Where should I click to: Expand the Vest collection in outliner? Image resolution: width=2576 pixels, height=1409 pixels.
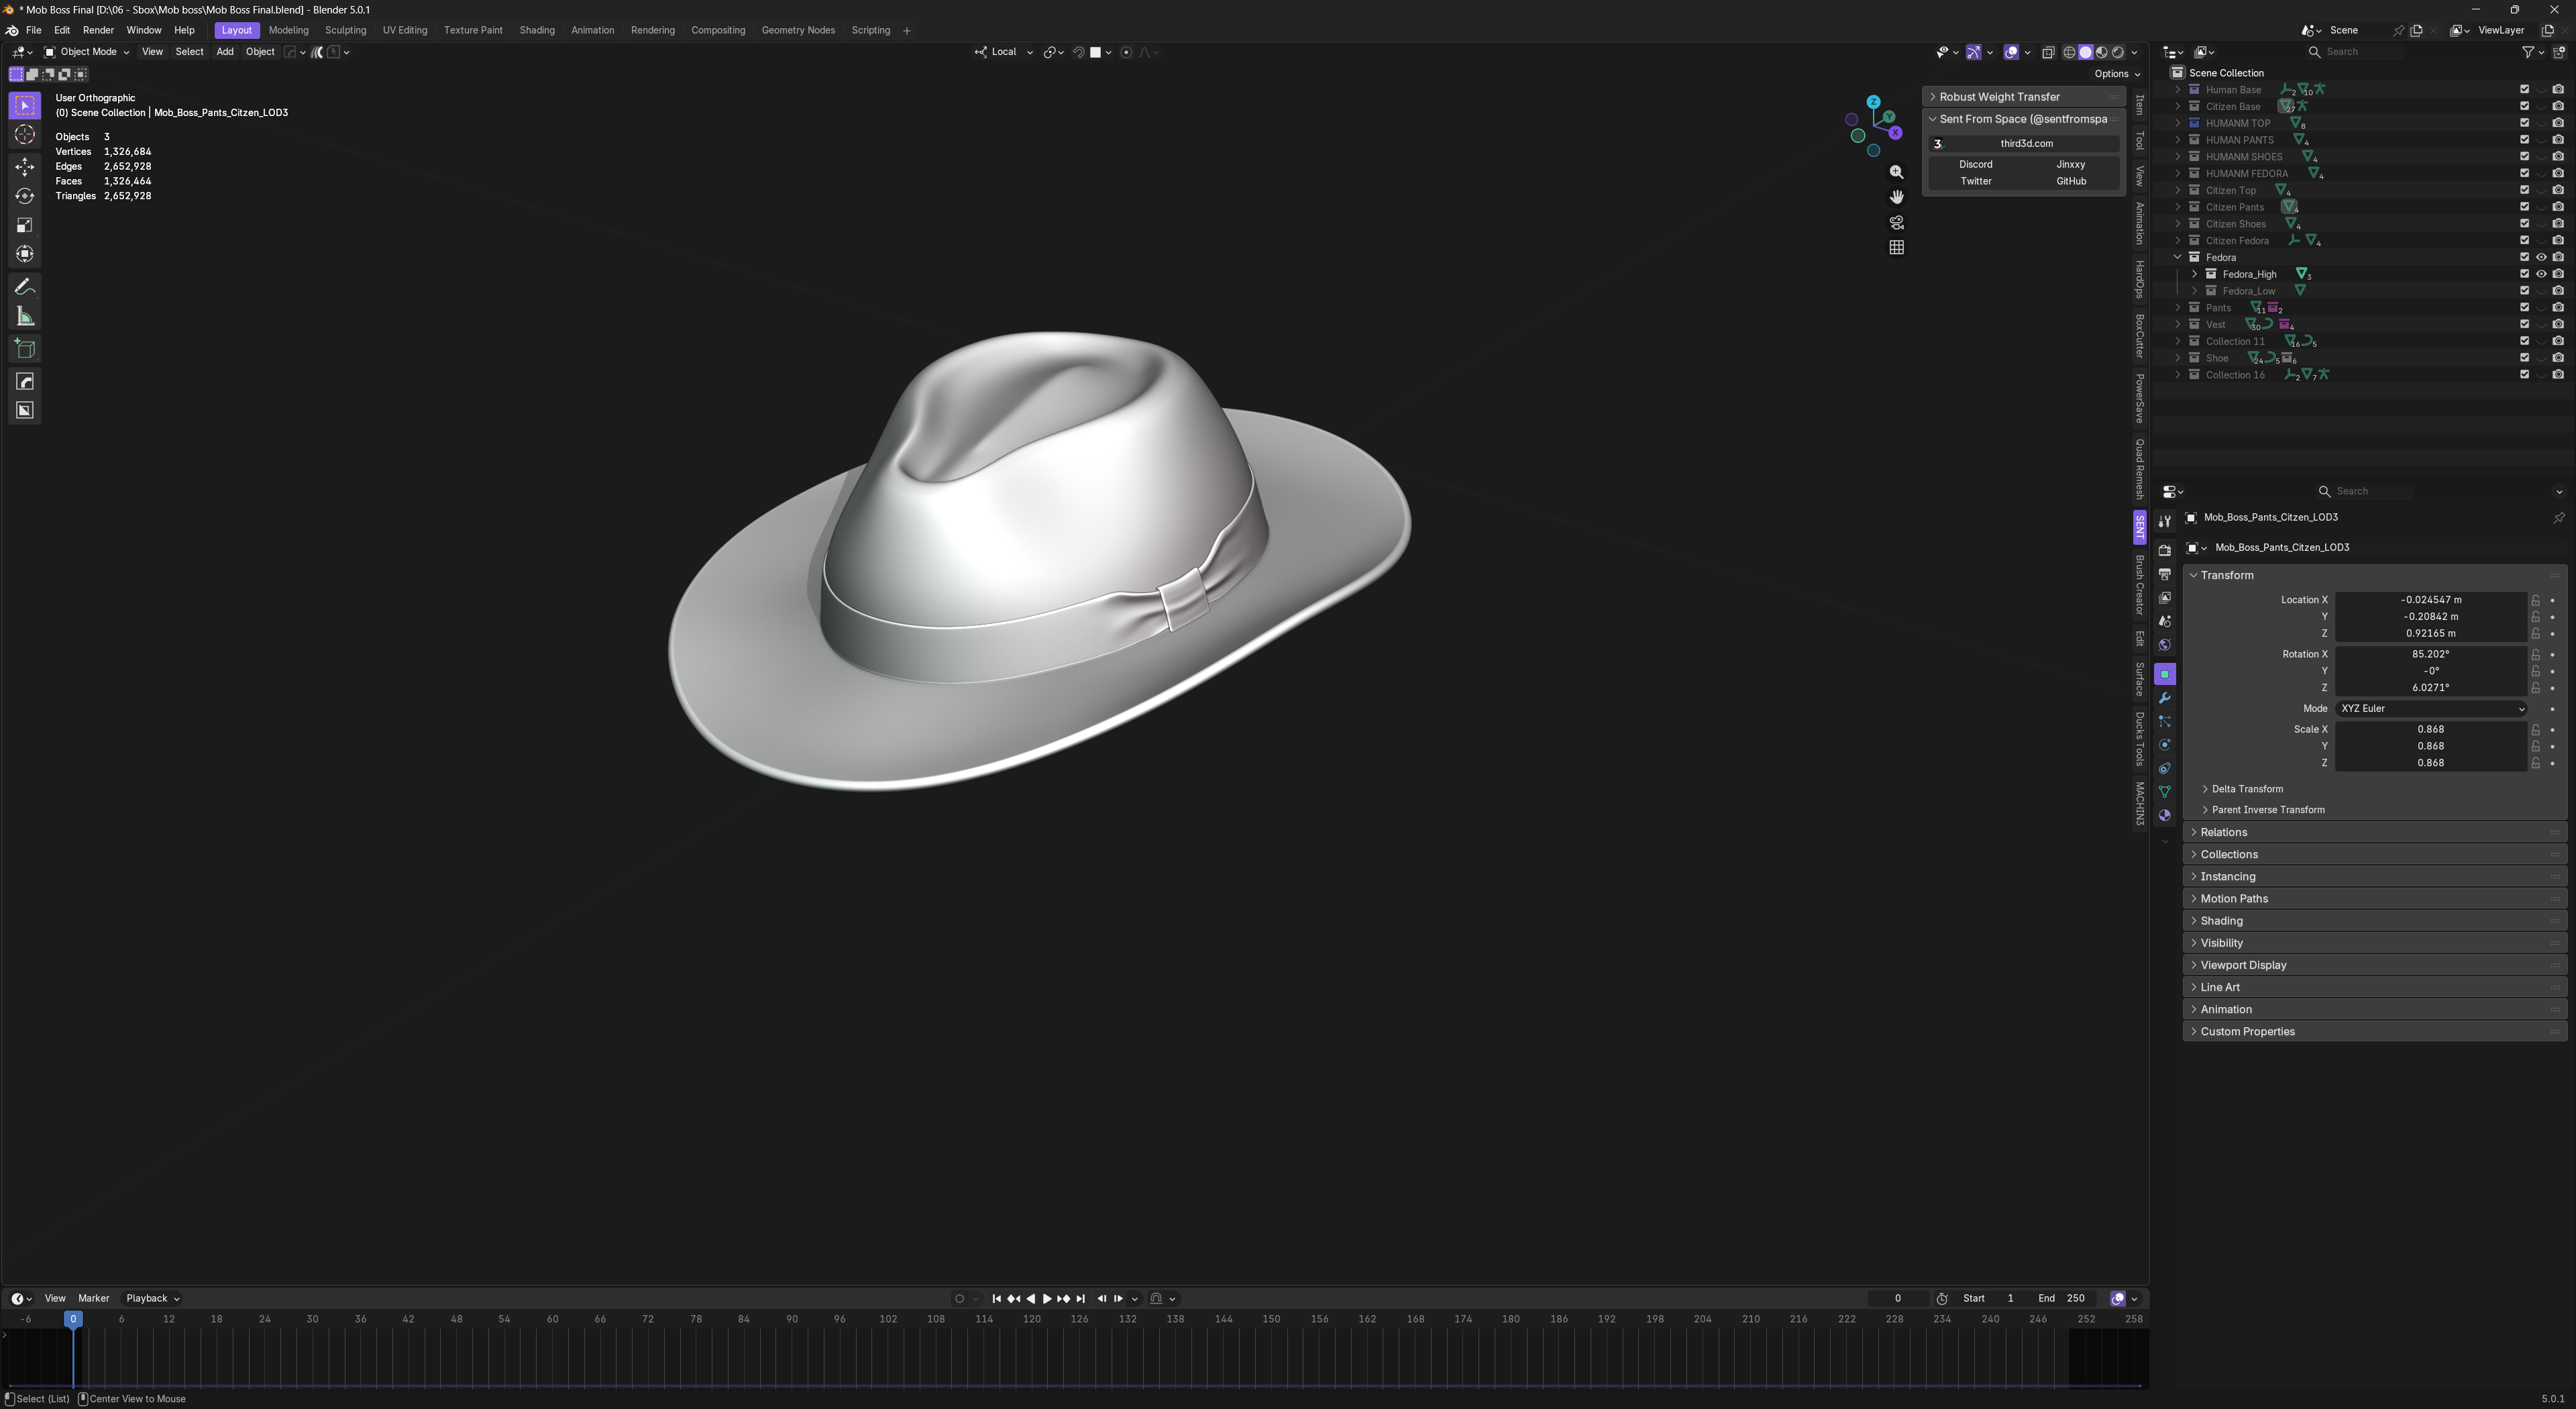[2178, 324]
